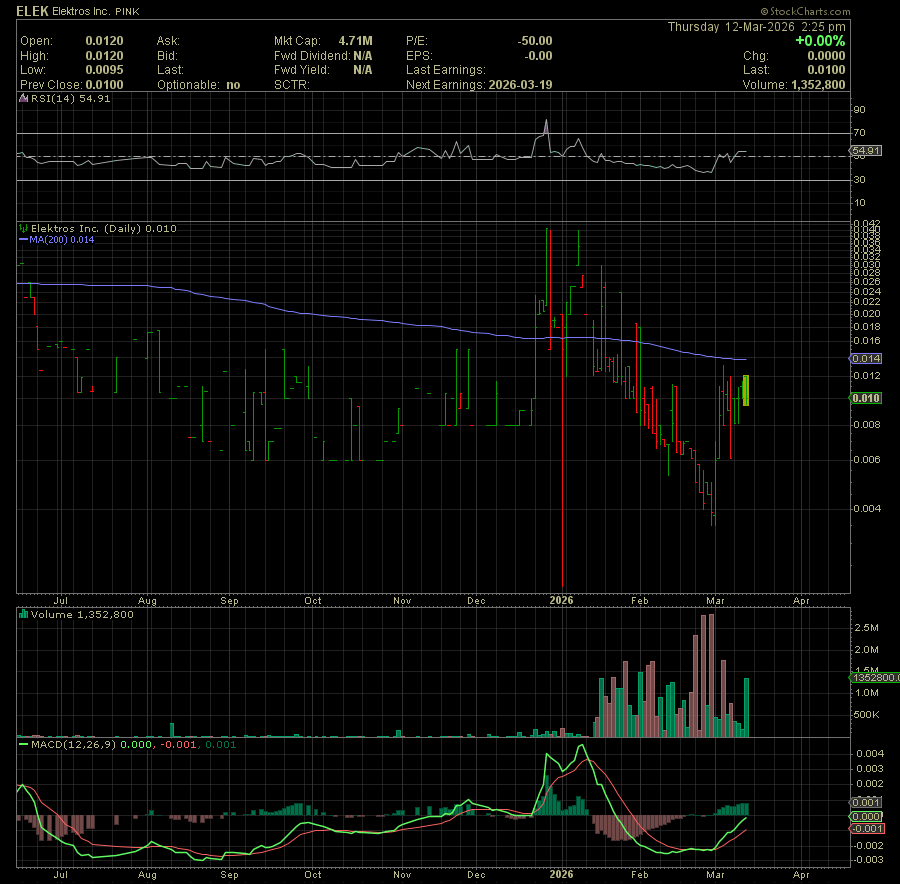The image size is (900, 884).
Task: Click the Volume 1,352,800 panel legend
Action: pyautogui.click(x=82, y=615)
